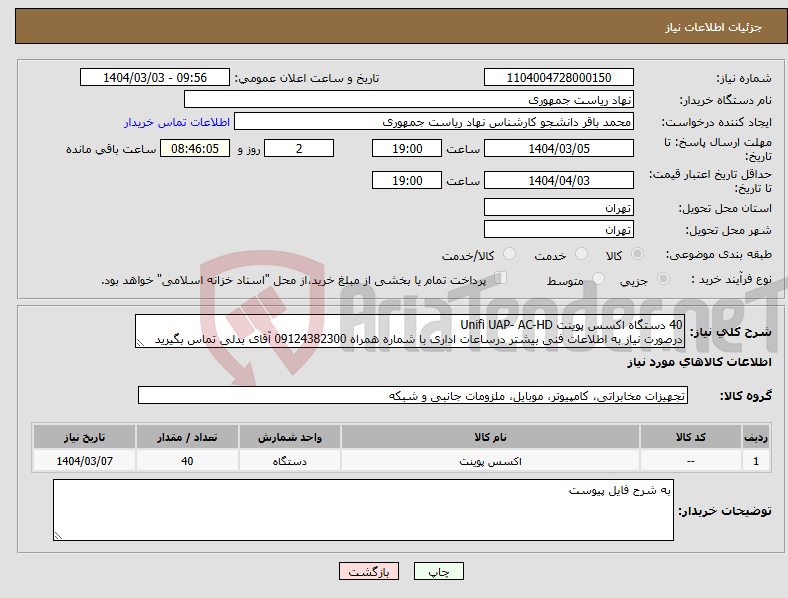Select the کالا radio button
This screenshot has width=788, height=598.
click(637, 254)
